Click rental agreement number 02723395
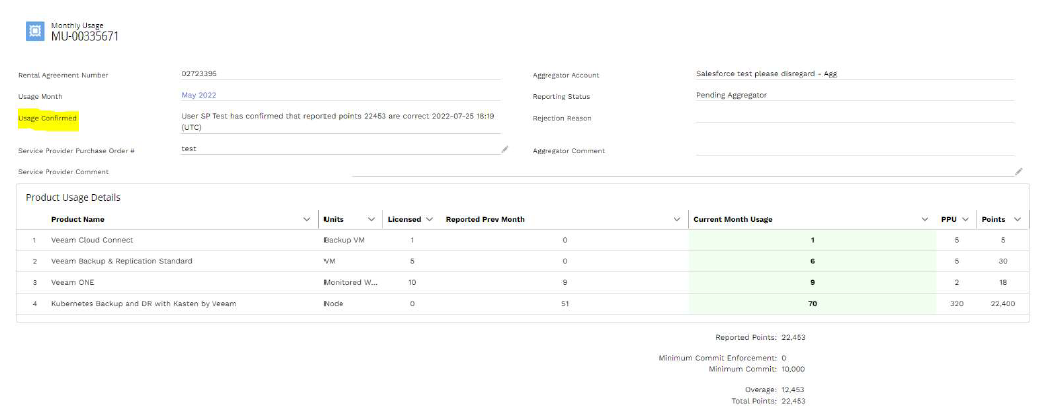Viewport: 1045px width, 410px height. pos(199,74)
